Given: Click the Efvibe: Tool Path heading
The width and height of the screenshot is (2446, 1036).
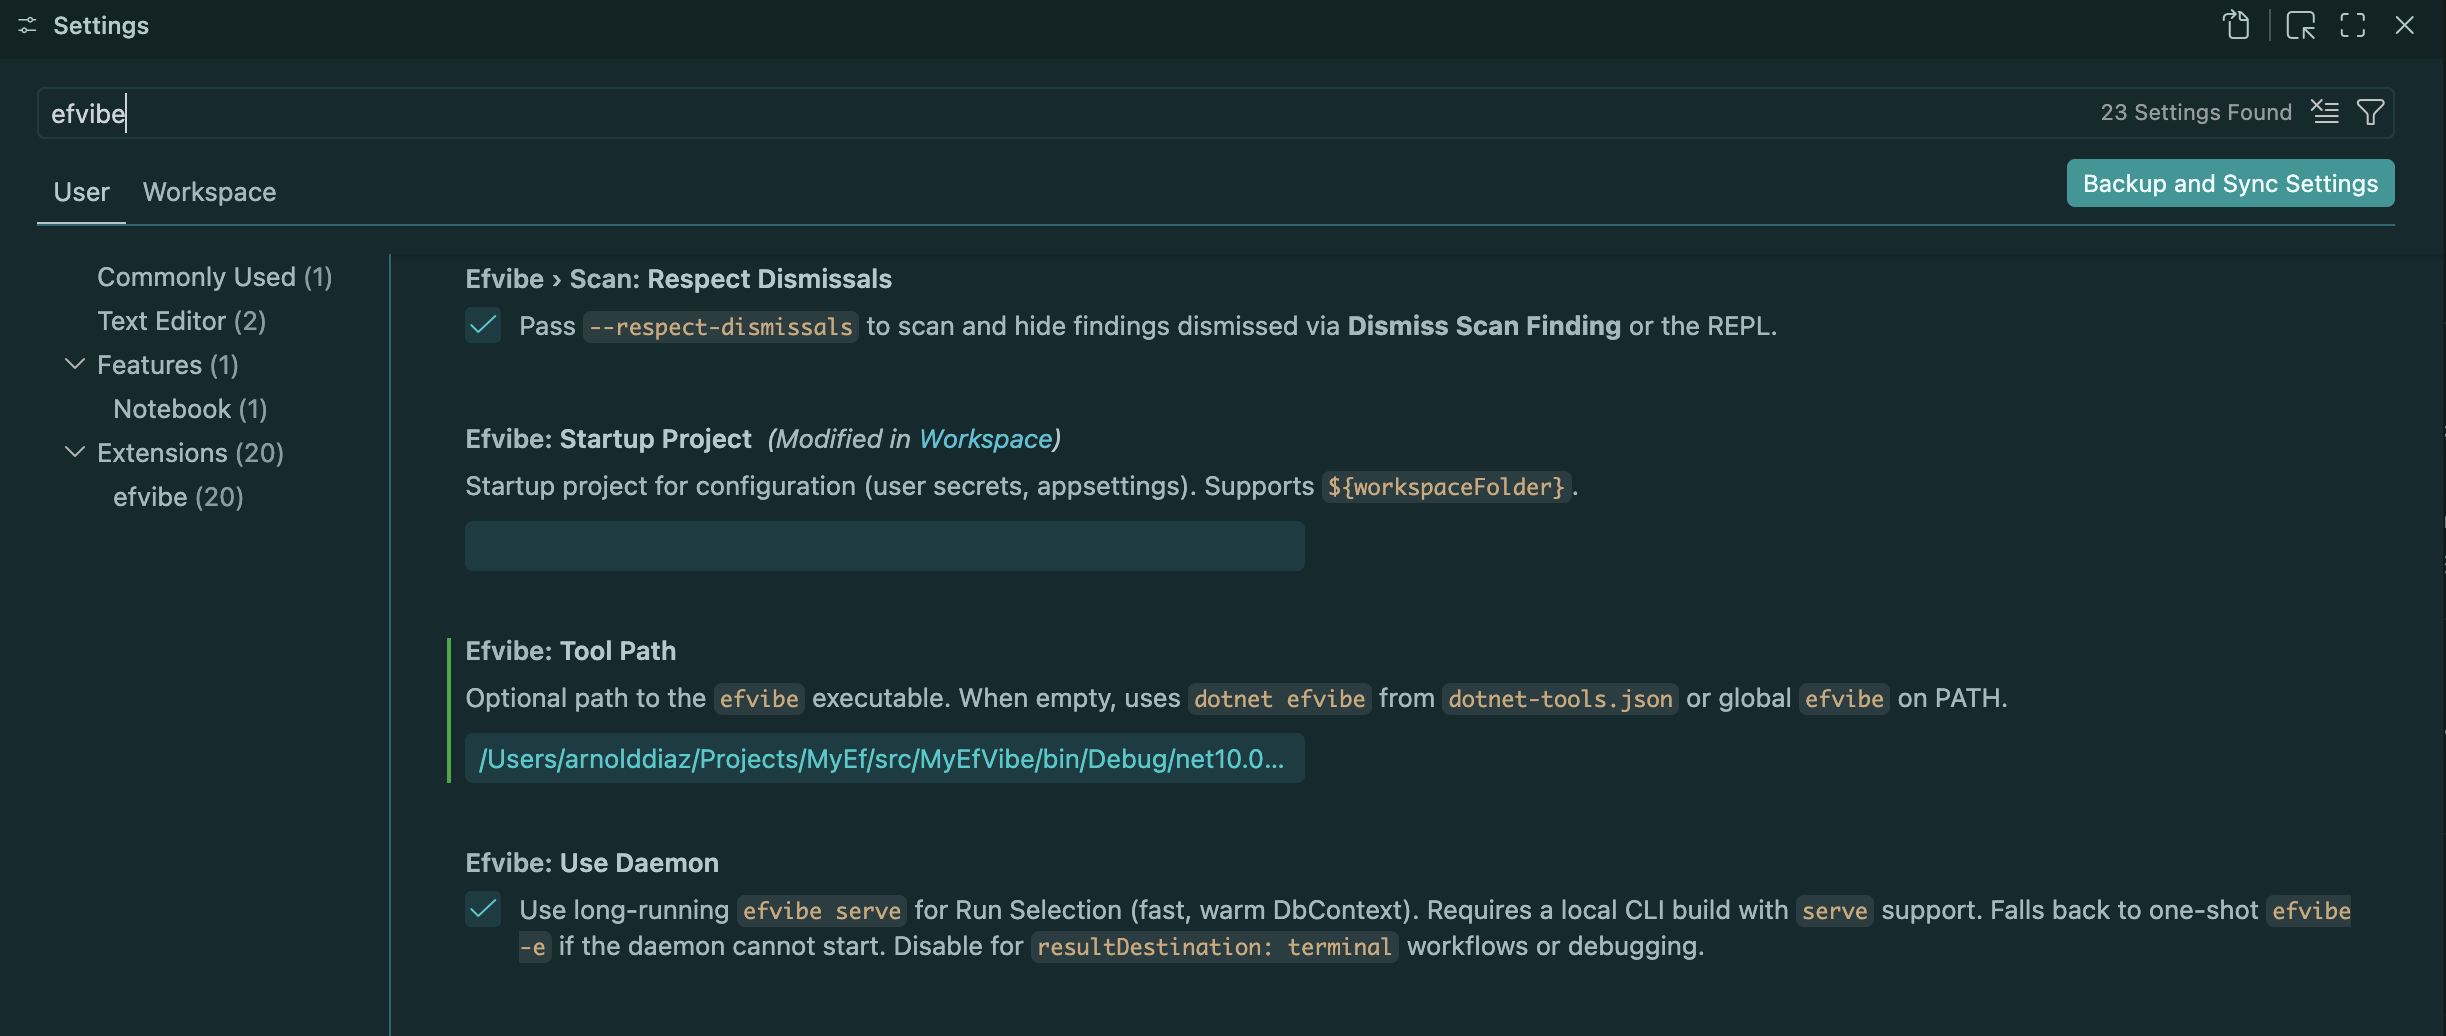Looking at the screenshot, I should pos(570,651).
